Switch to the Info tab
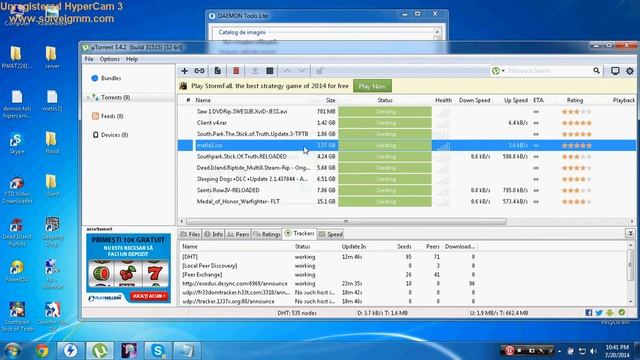The width and height of the screenshot is (640, 360). (213, 234)
